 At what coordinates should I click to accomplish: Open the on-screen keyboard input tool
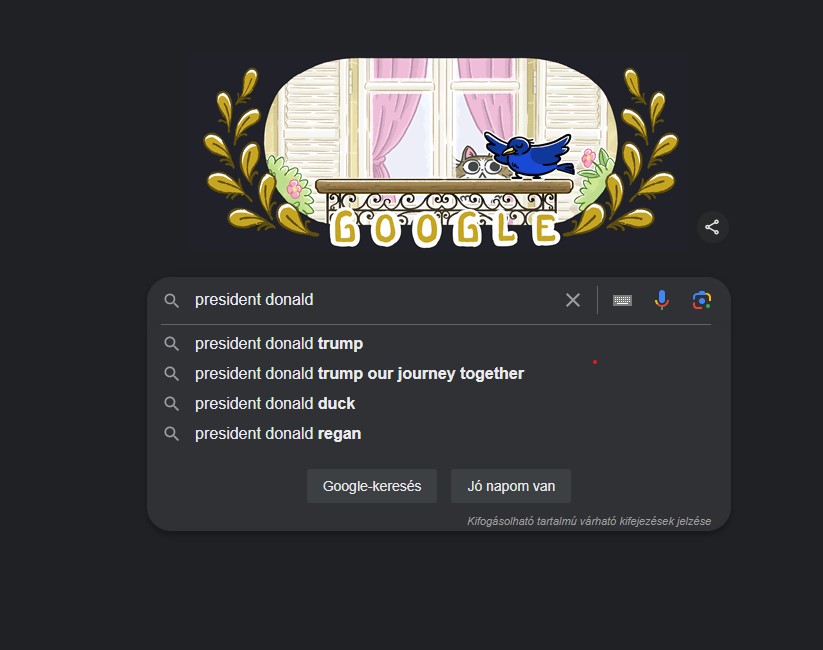622,300
